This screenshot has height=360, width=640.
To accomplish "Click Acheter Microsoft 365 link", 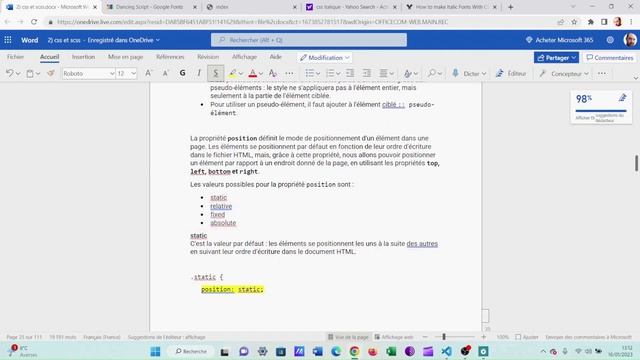I will [559, 40].
